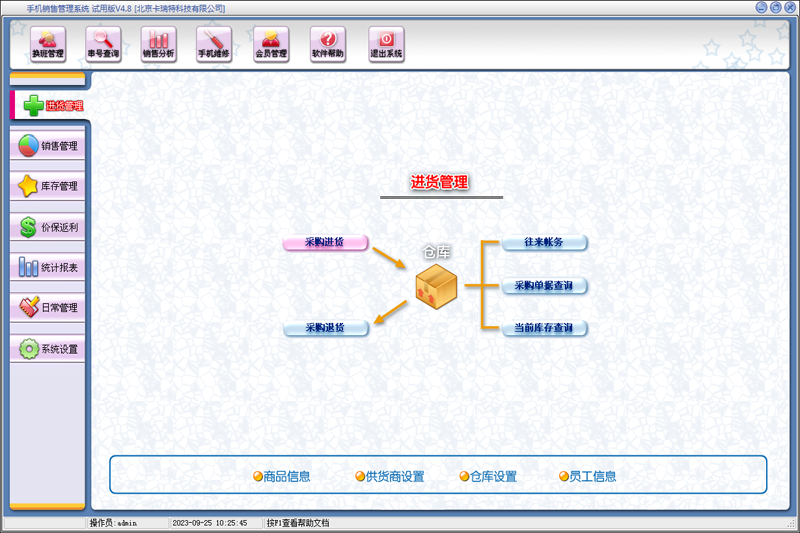
Task: Click the 按F1查看帮助文档 status text
Action: (298, 523)
